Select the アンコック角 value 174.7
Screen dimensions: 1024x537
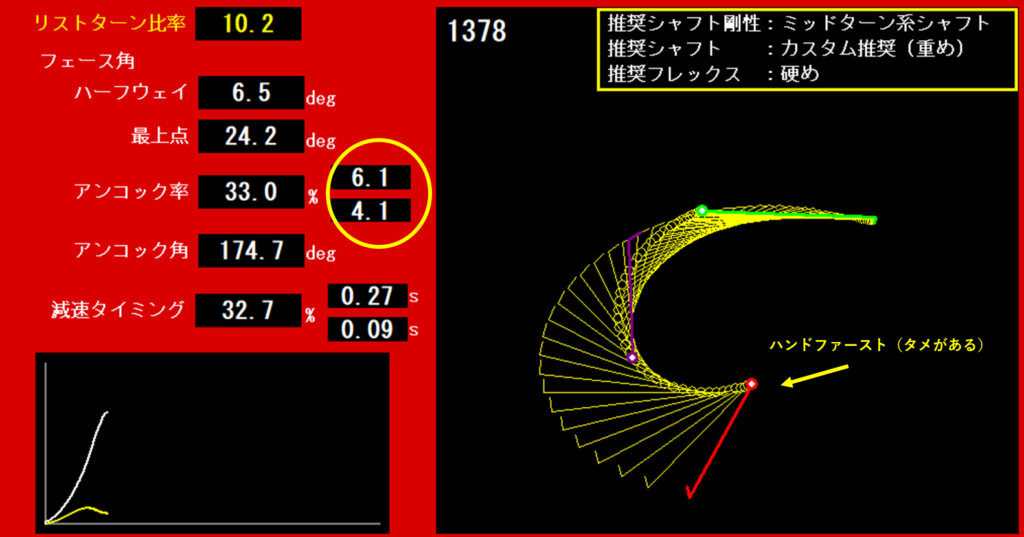click(x=251, y=250)
